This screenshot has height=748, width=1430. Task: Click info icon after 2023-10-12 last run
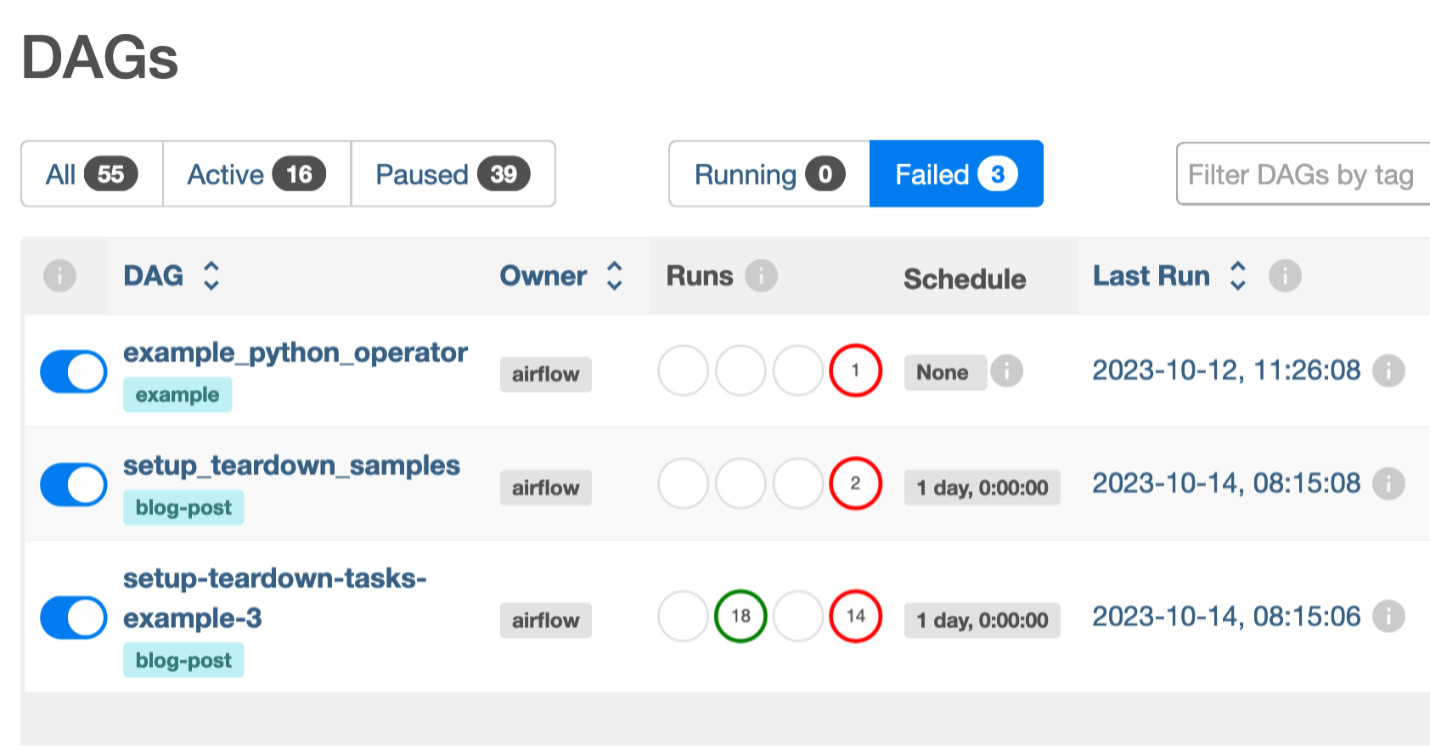click(1388, 371)
